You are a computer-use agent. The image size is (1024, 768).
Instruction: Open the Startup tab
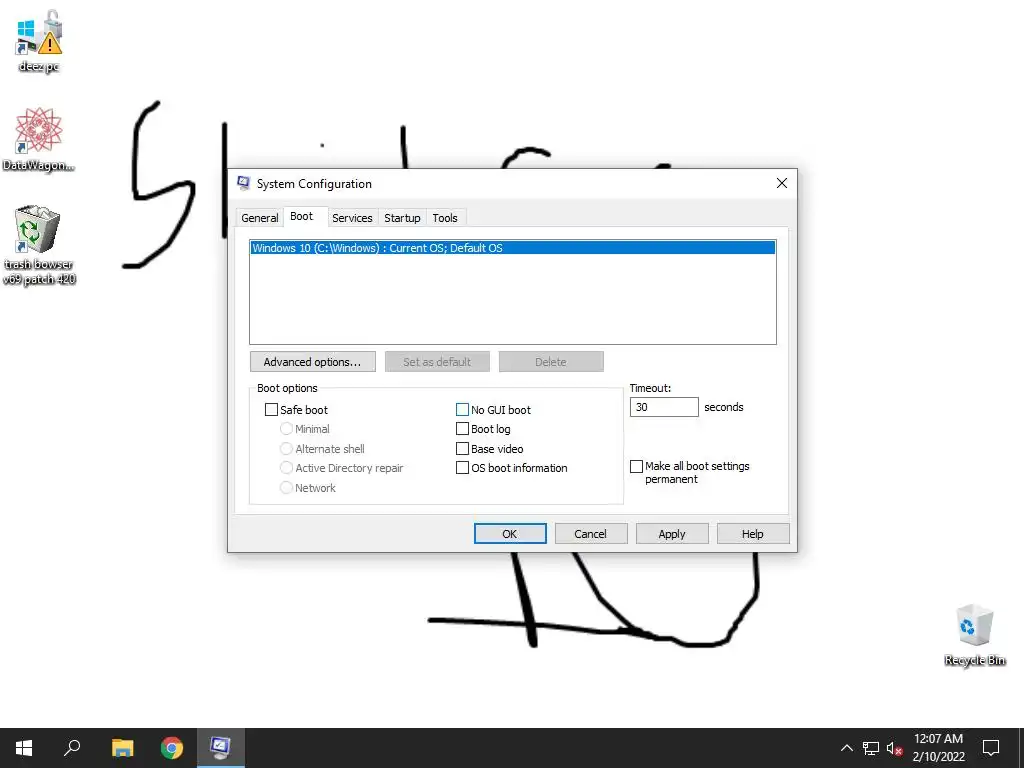click(402, 218)
